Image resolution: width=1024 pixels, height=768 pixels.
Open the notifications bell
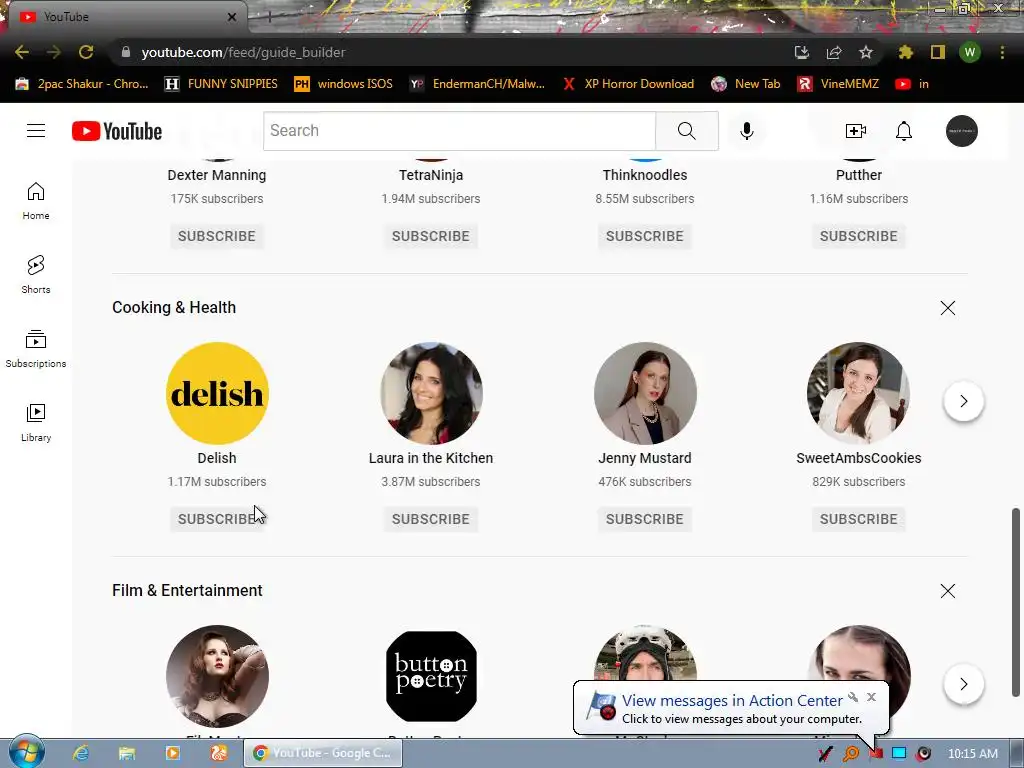coord(904,131)
